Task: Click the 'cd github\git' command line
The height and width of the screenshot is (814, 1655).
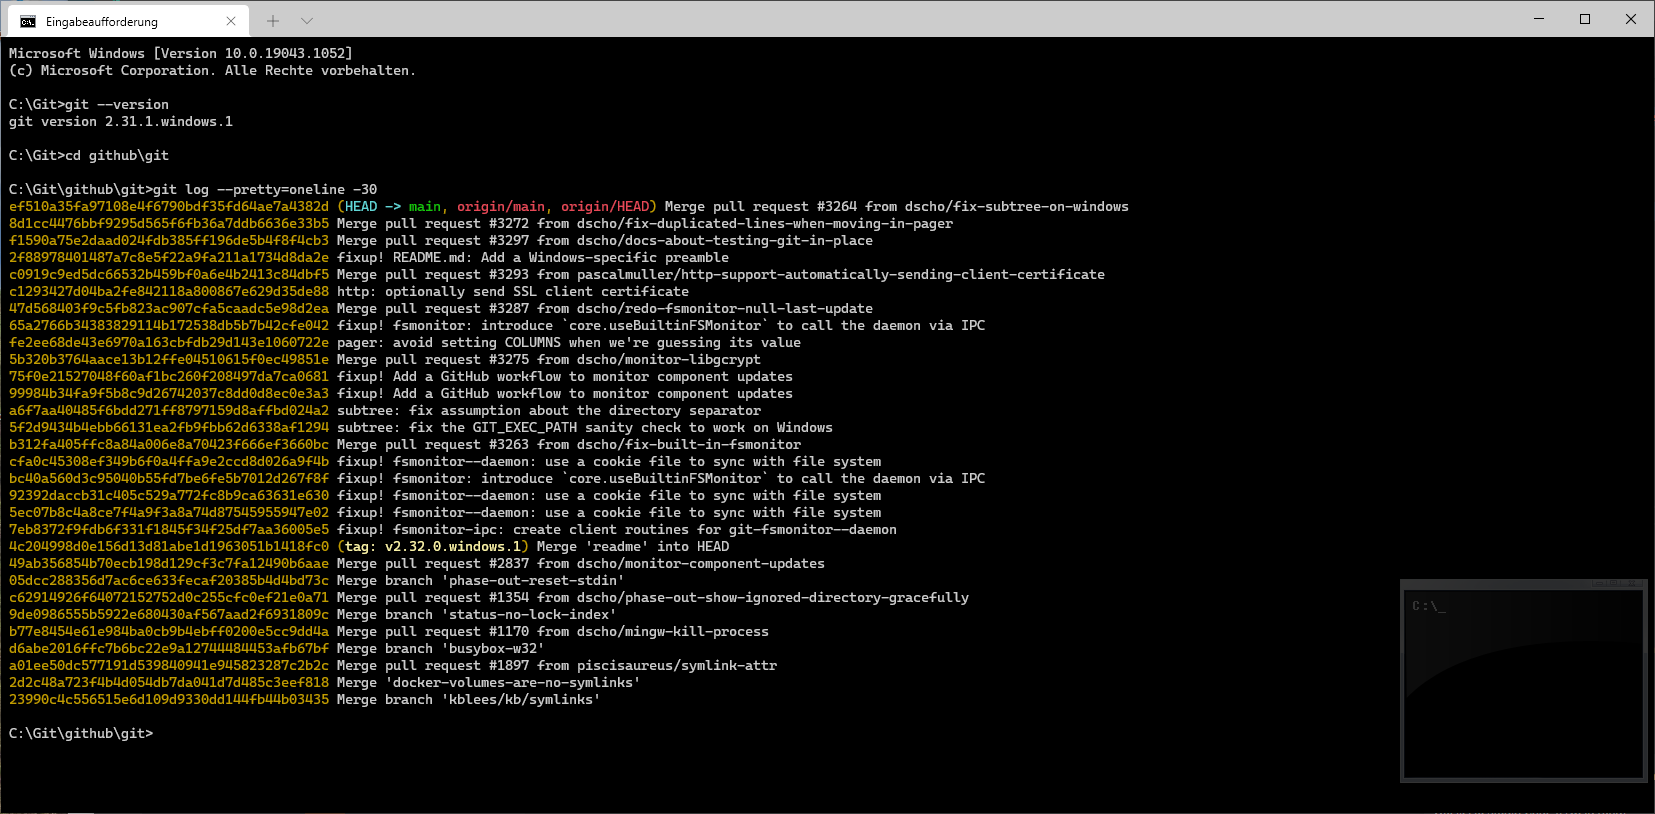Action: tap(117, 156)
